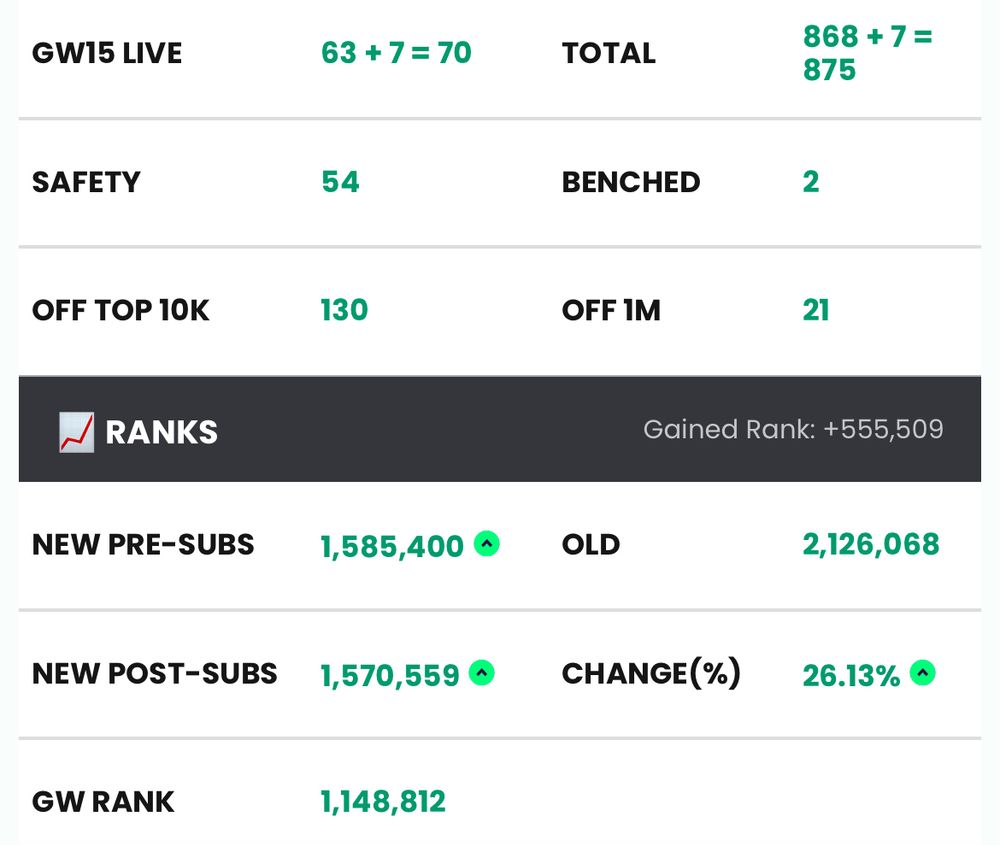Screen dimensions: 1000x845
Task: Select the OLD rank value 2,126,068
Action: [x=871, y=545]
